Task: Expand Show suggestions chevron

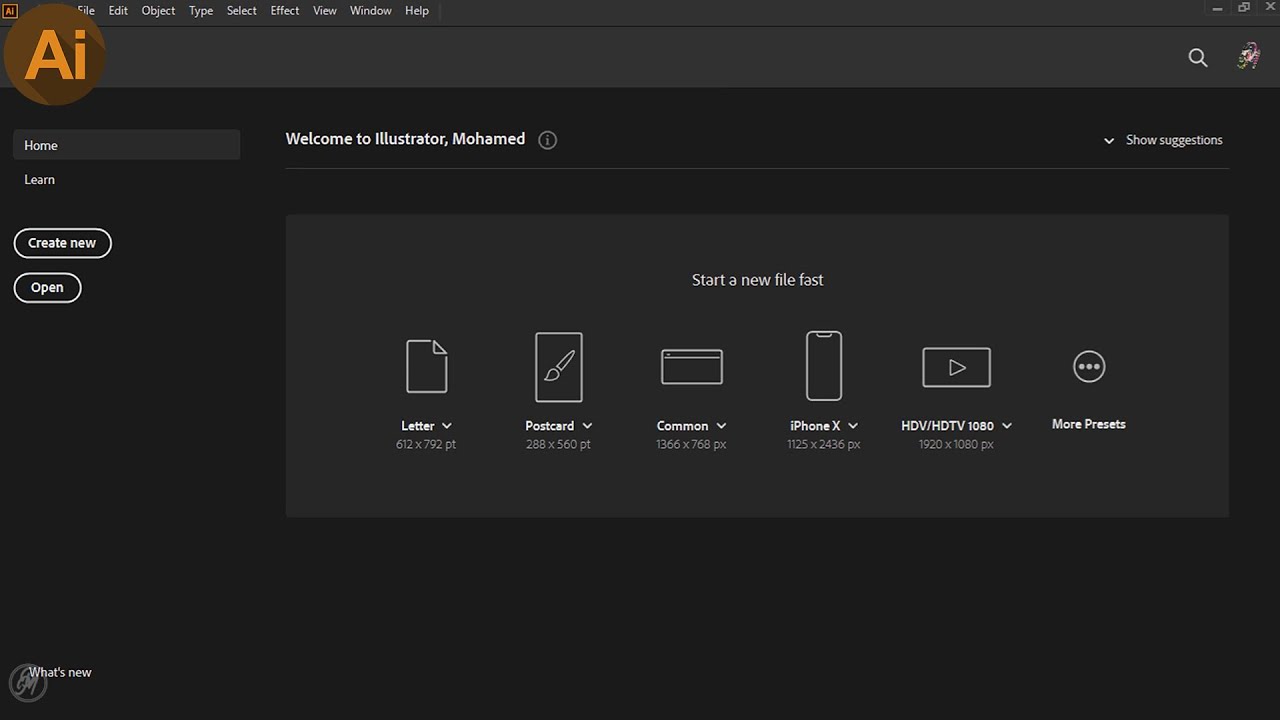Action: (1109, 141)
